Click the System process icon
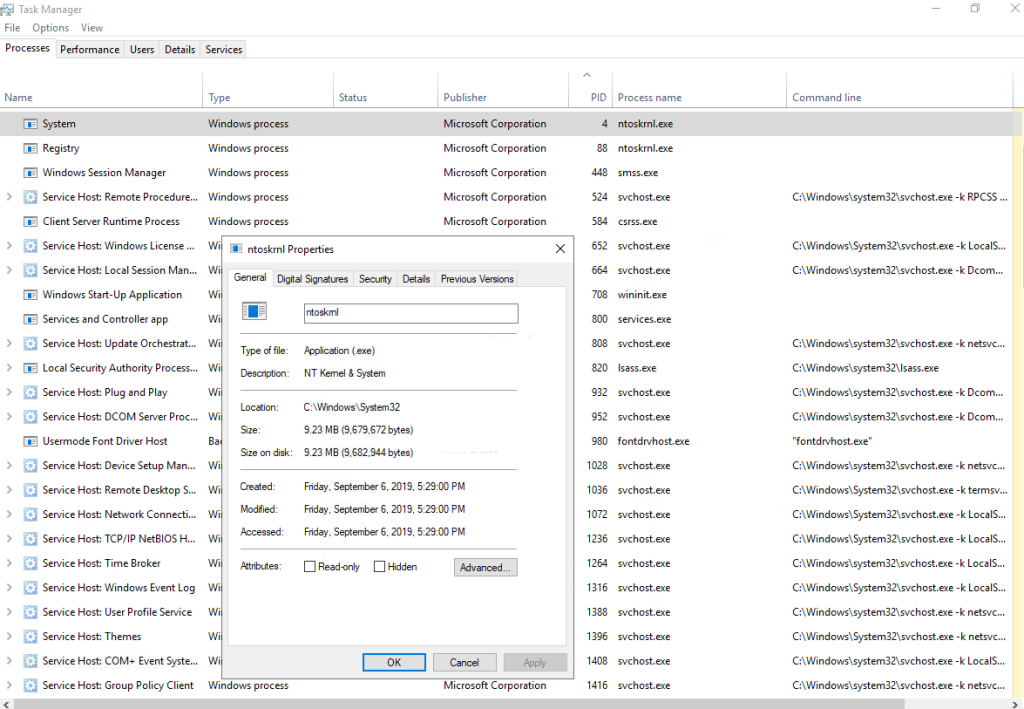The width and height of the screenshot is (1024, 709). click(x=31, y=124)
